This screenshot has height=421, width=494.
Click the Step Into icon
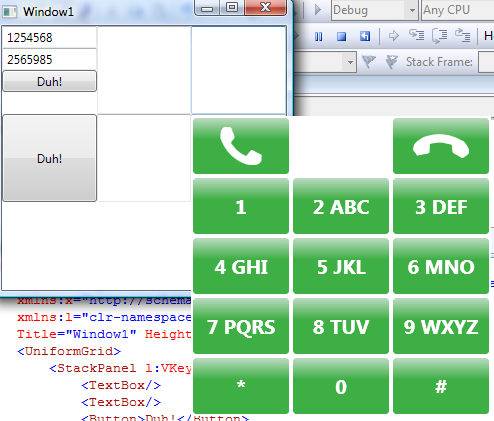coord(417,35)
